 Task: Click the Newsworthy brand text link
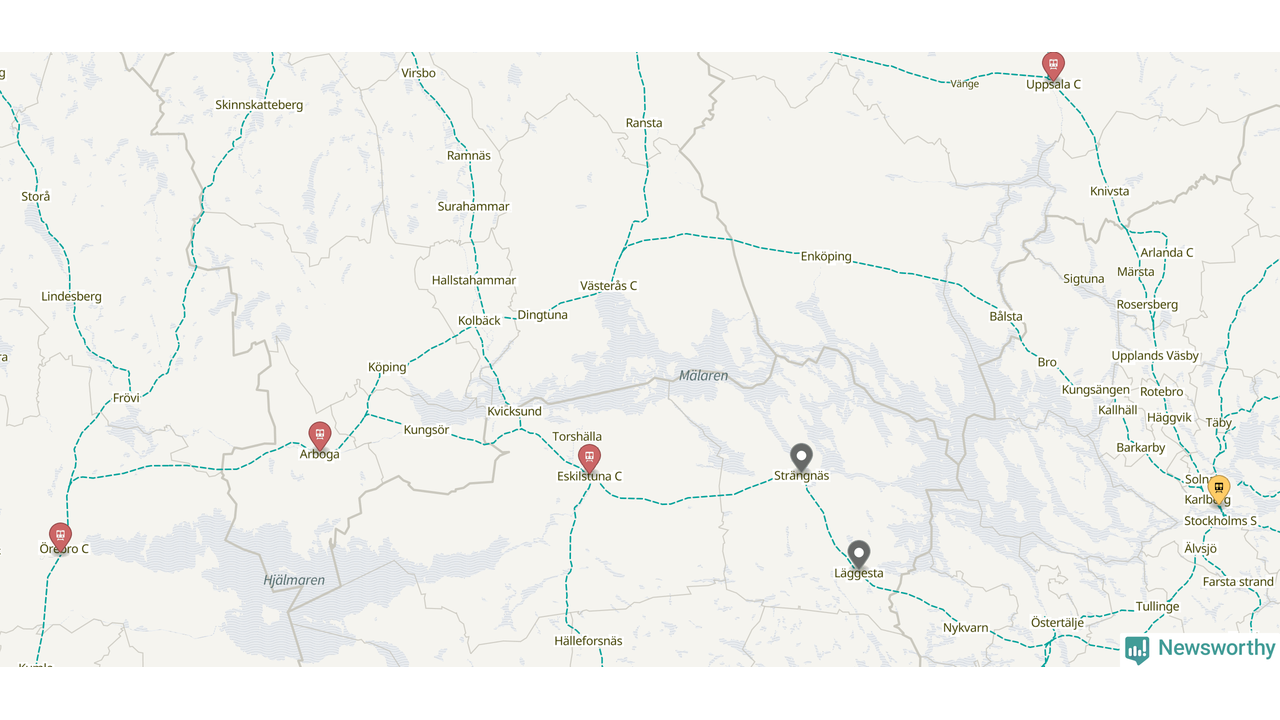tap(1216, 648)
